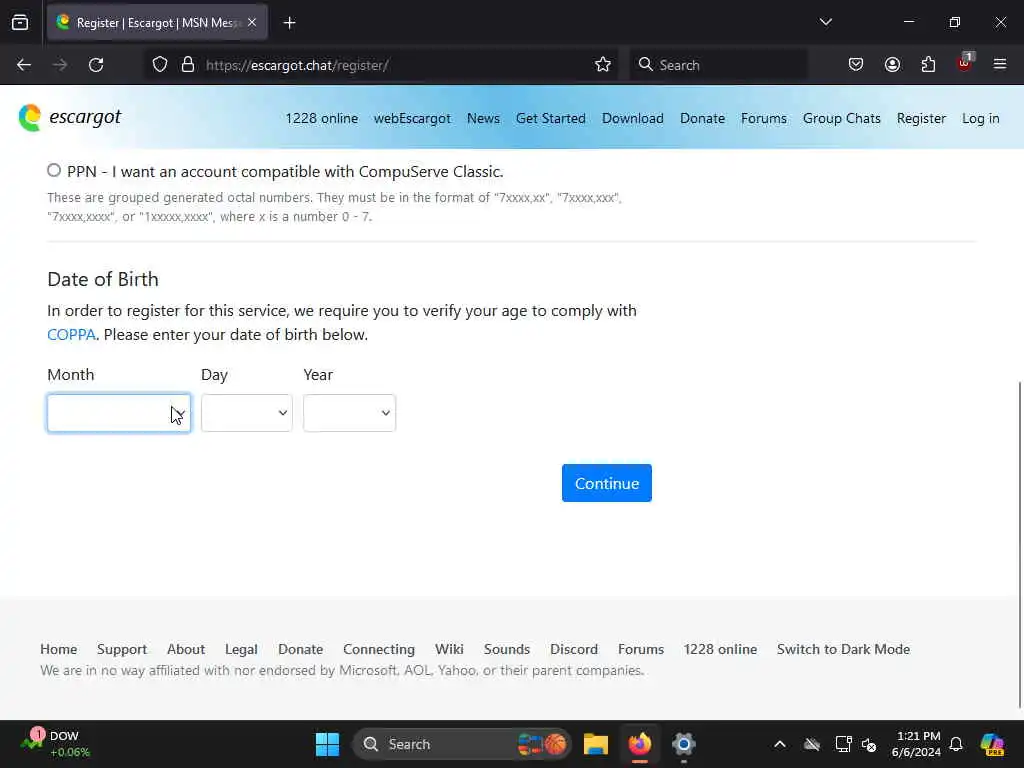The height and width of the screenshot is (768, 1024).
Task: Reload the page with the refresh icon
Action: 96,65
